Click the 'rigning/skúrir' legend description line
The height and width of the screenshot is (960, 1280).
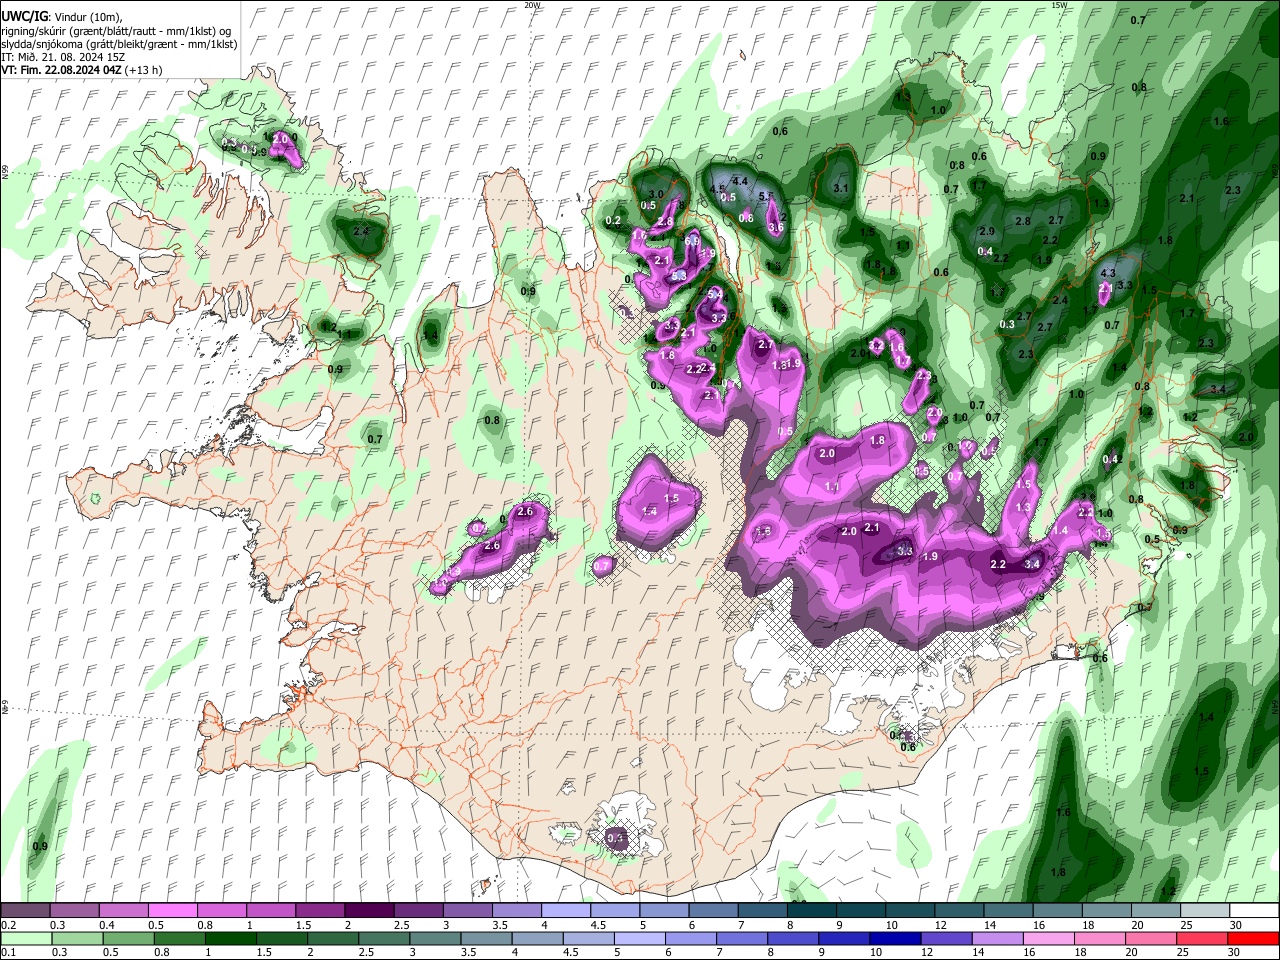coord(115,30)
